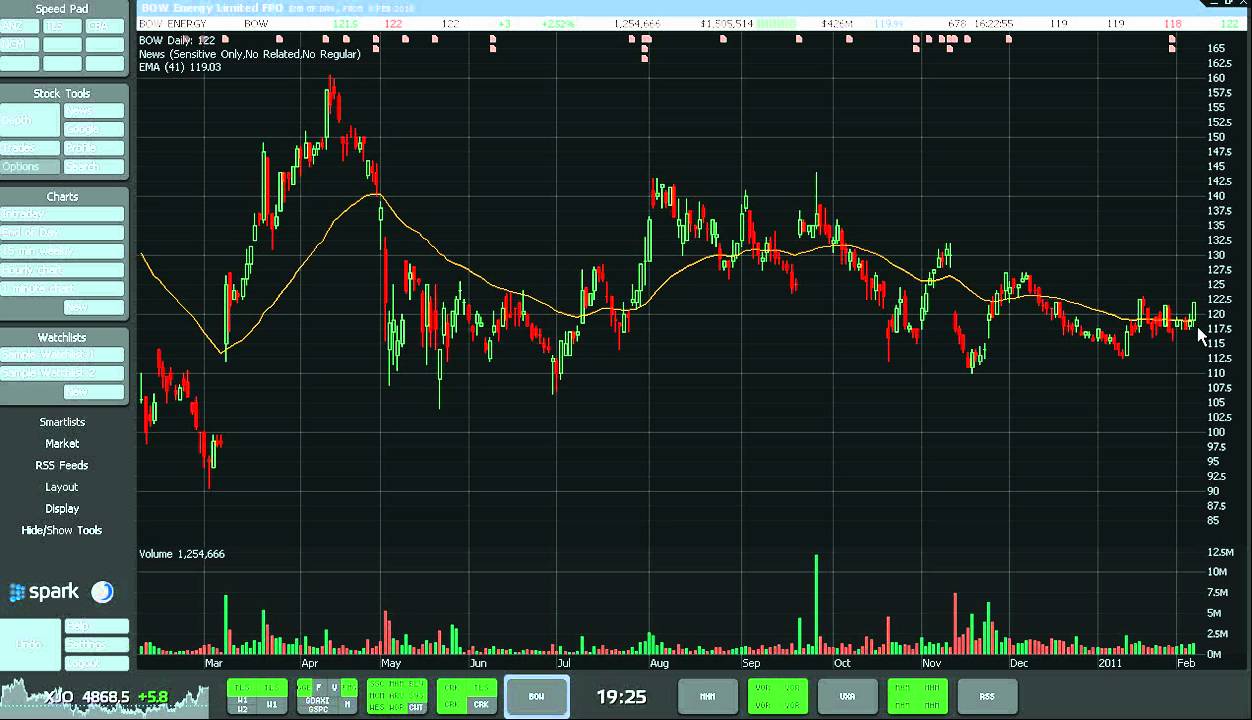1252x720 pixels.
Task: Click the Settings button
Action: [x=96, y=645]
